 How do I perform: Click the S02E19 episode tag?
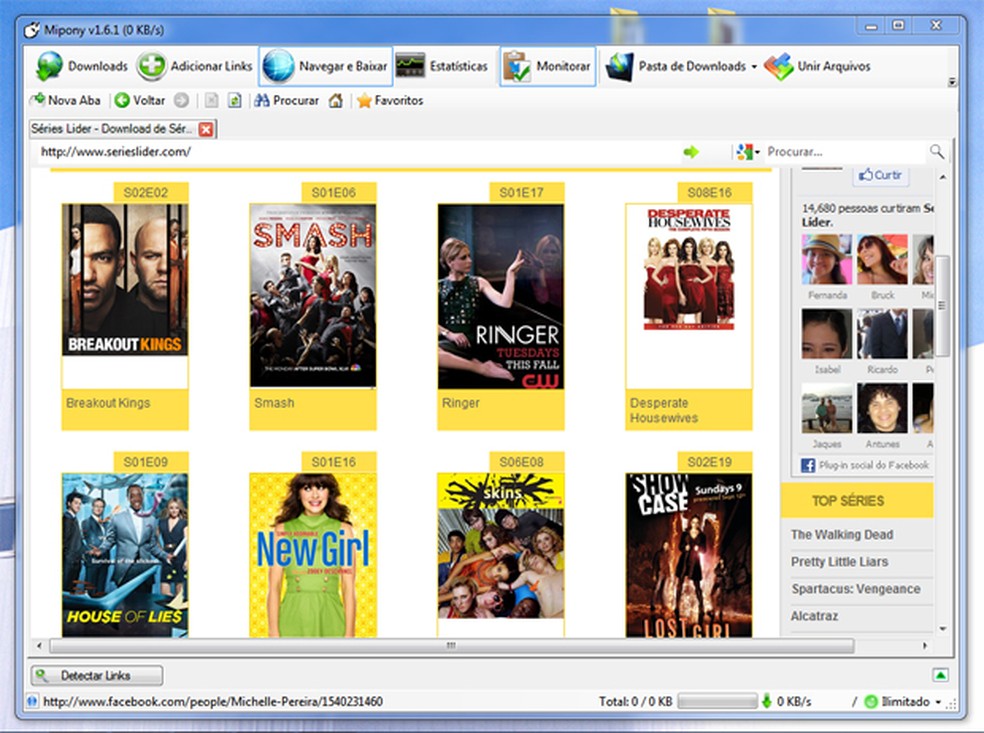coord(715,463)
